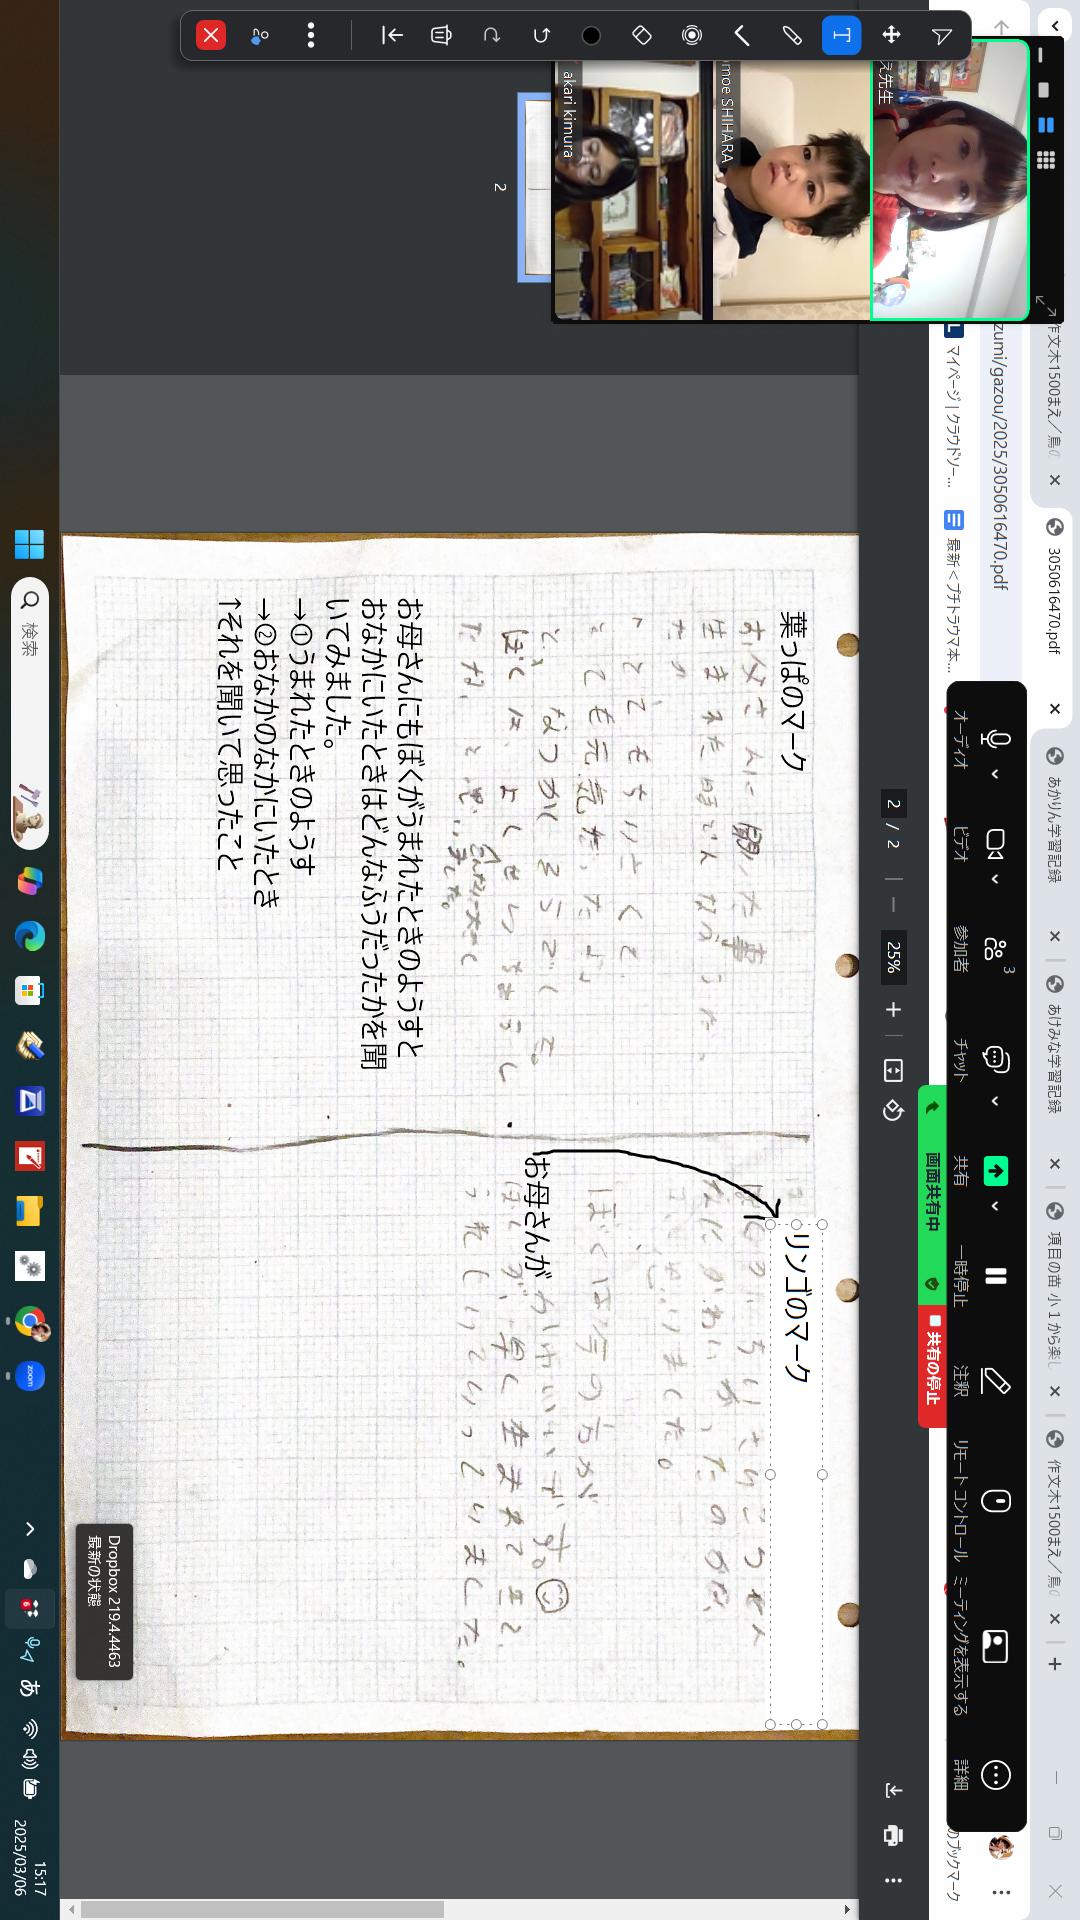Image resolution: width=1080 pixels, height=1920 pixels.
Task: Select the text annotation tool (highlighted blue)
Action: (x=841, y=36)
